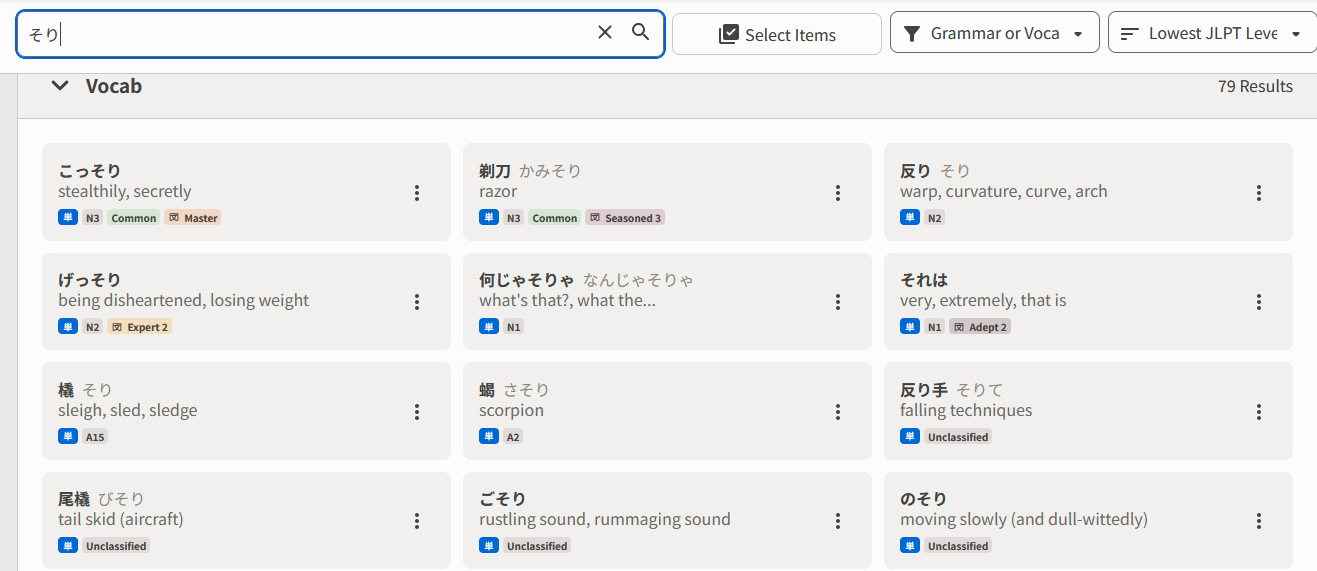The width and height of the screenshot is (1317, 571).
Task: Click 'scorpion' definition text
Action: tap(512, 410)
